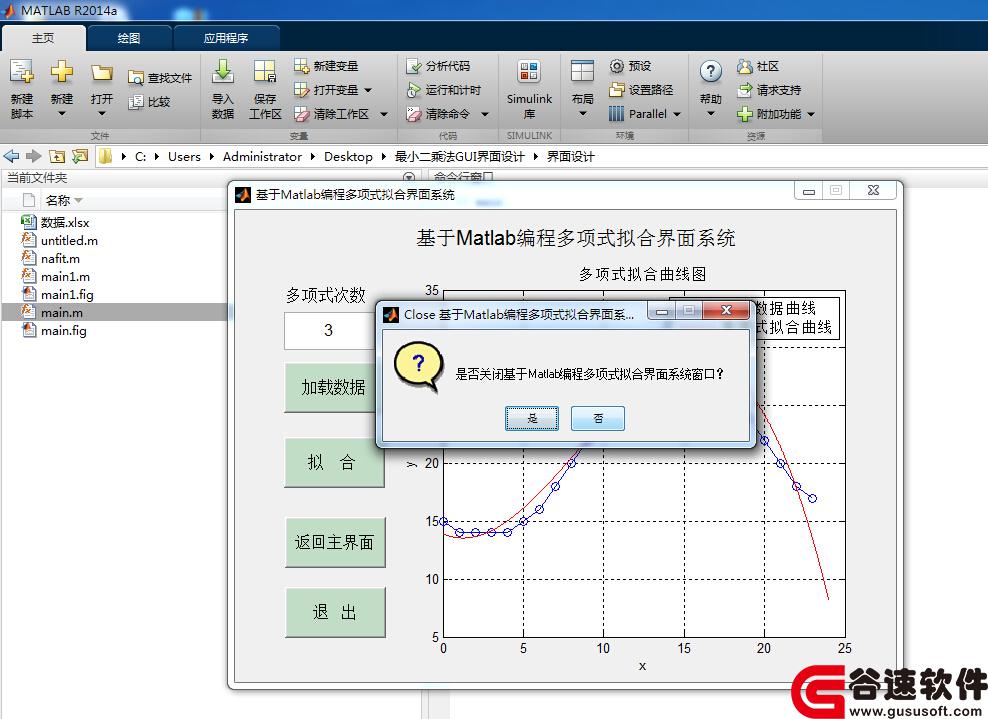The width and height of the screenshot is (988, 719).
Task: Select main1.m in the file list
Action: (x=66, y=277)
